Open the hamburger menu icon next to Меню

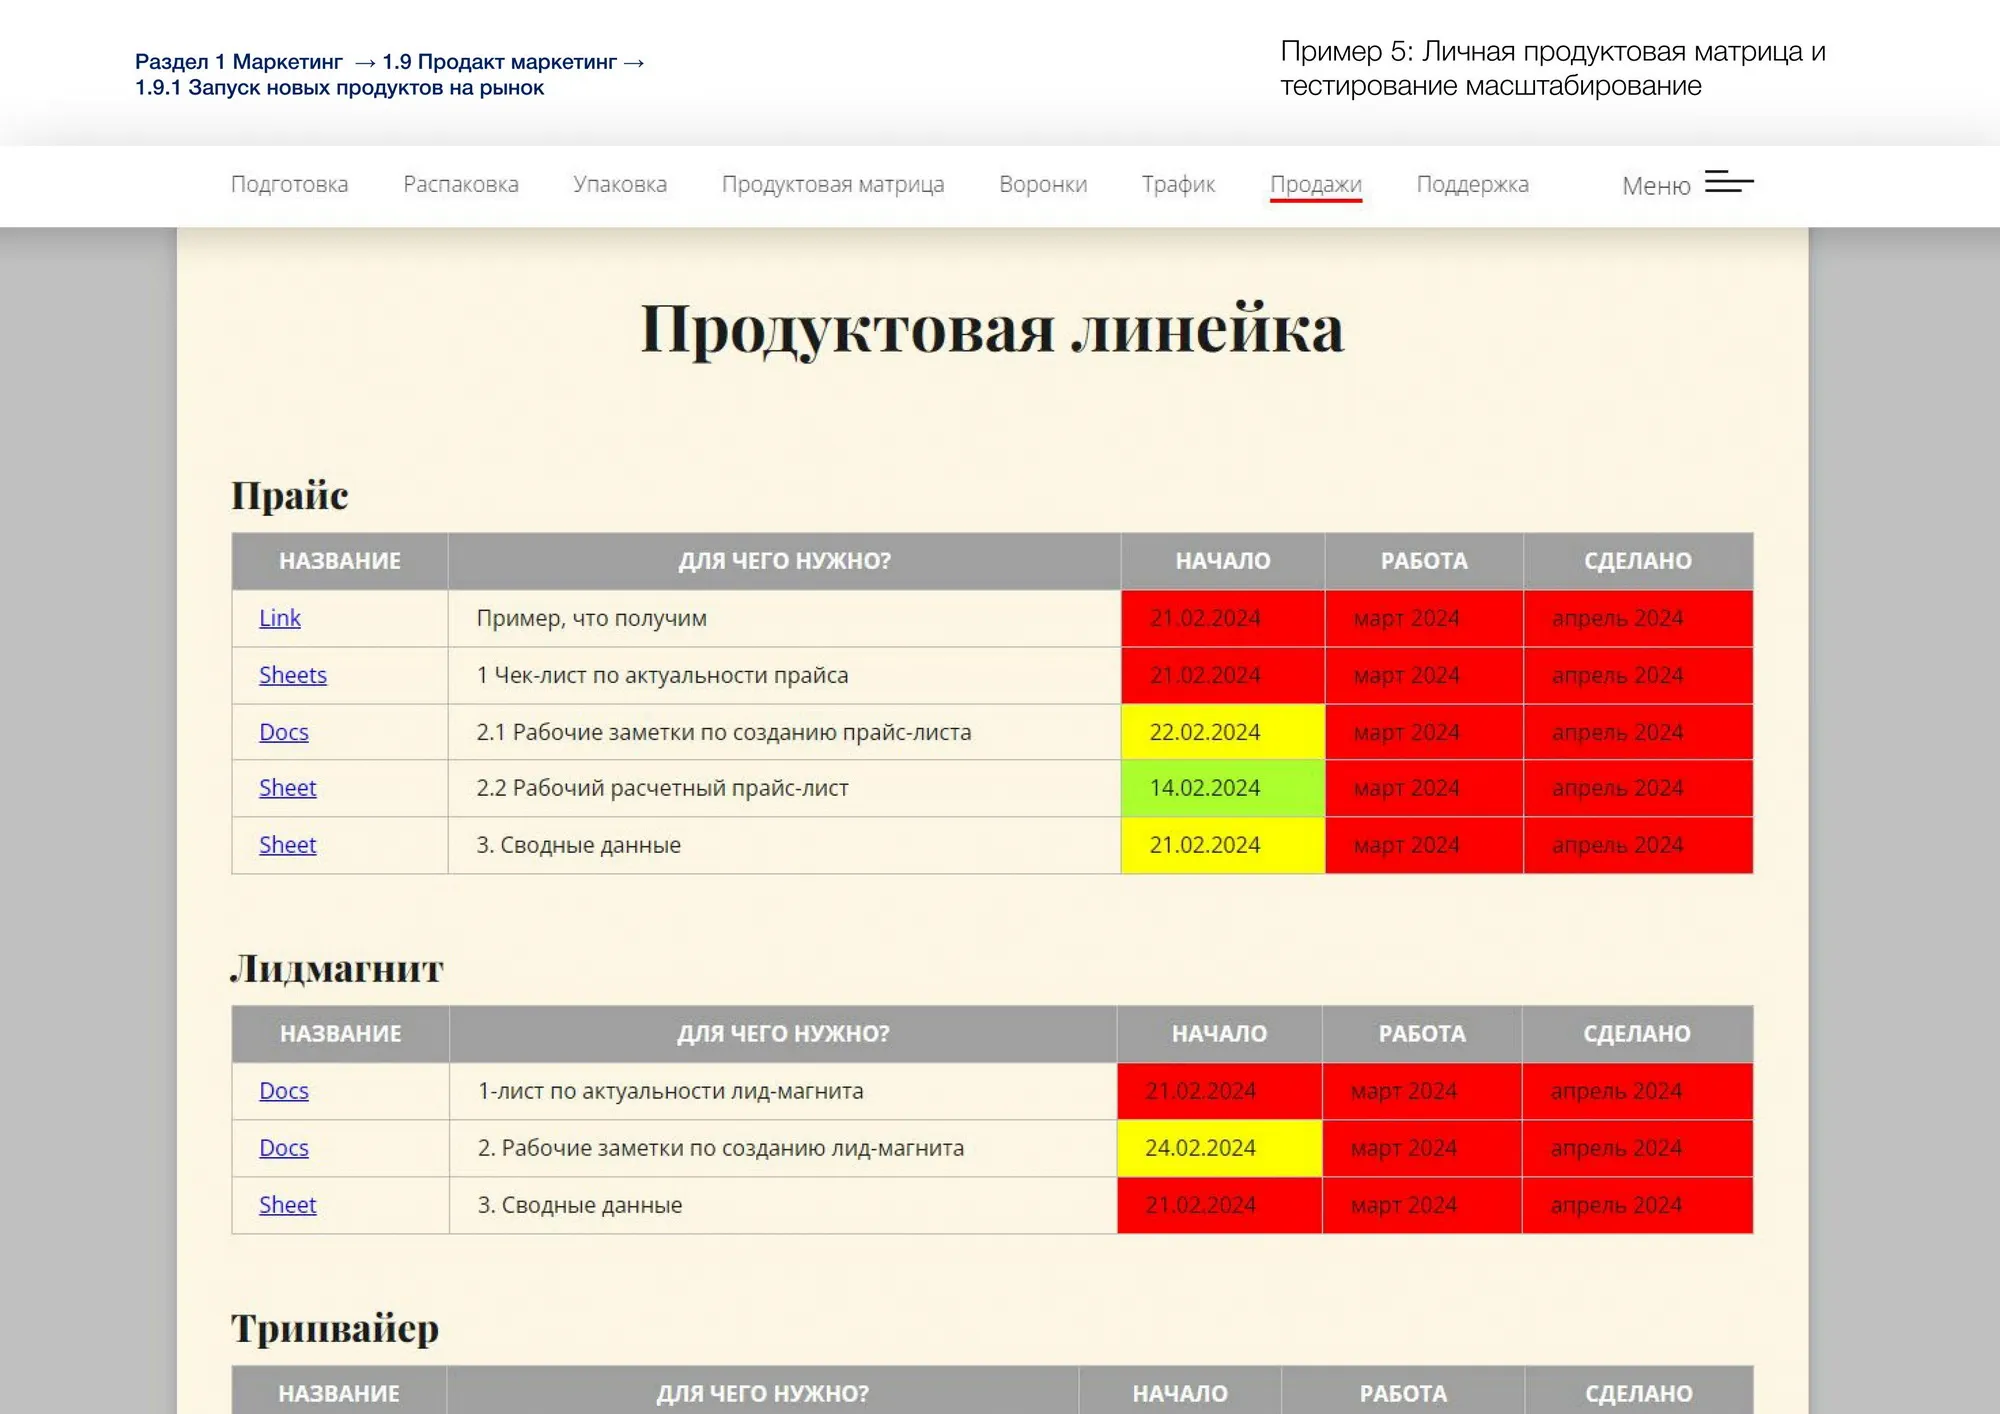pyautogui.click(x=1729, y=182)
